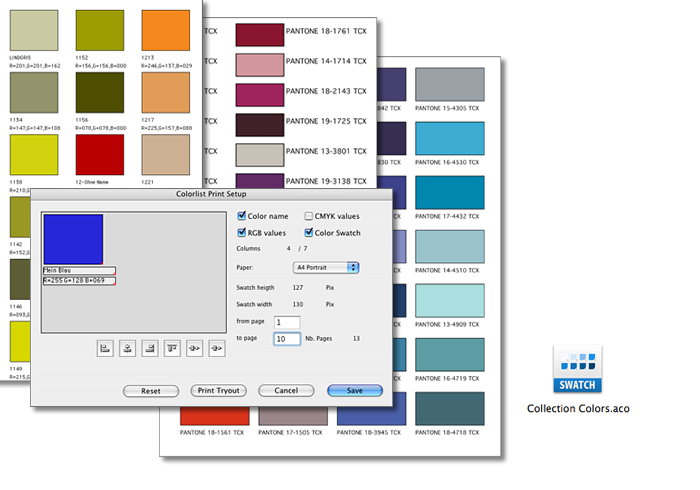Click the align left edges icon
The height and width of the screenshot is (490, 700).
(x=105, y=349)
